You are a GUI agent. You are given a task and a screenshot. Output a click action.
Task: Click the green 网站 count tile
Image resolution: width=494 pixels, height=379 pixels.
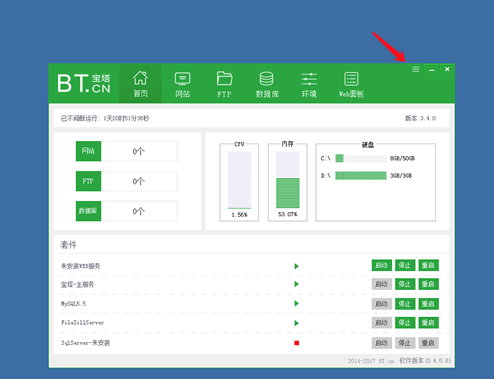tap(88, 151)
